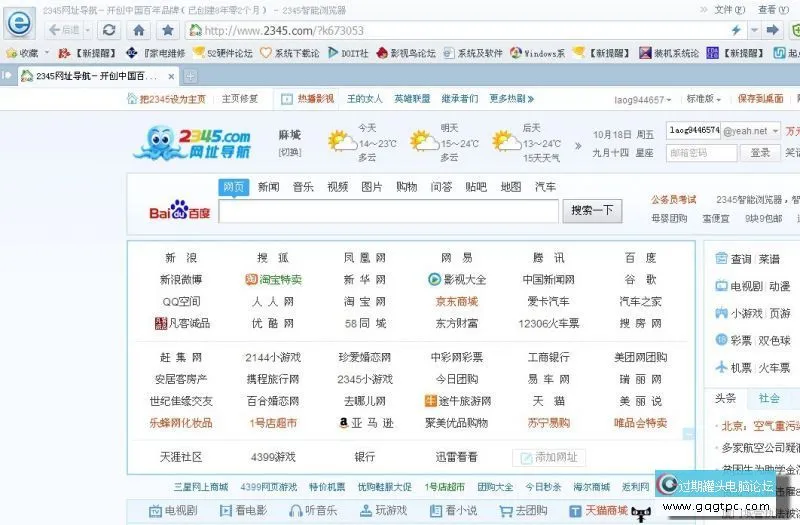Click the email password input field

[702, 153]
